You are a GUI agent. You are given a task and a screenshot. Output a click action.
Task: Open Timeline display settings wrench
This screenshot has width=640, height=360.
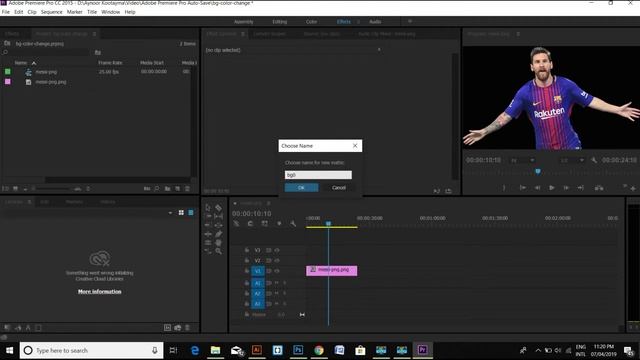pyautogui.click(x=293, y=223)
